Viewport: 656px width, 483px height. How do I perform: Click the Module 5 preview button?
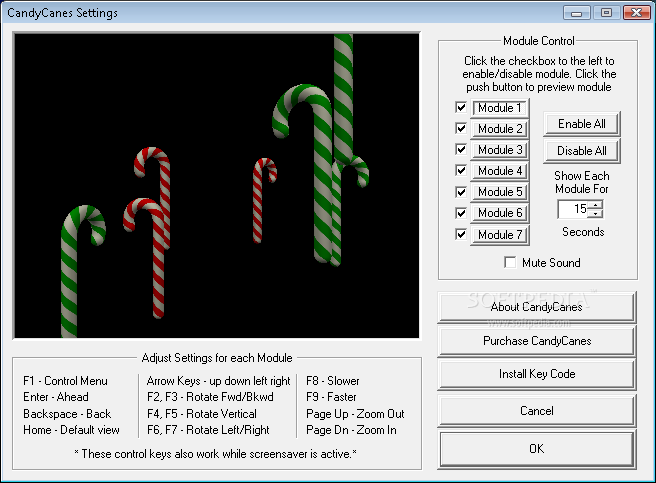pyautogui.click(x=500, y=192)
